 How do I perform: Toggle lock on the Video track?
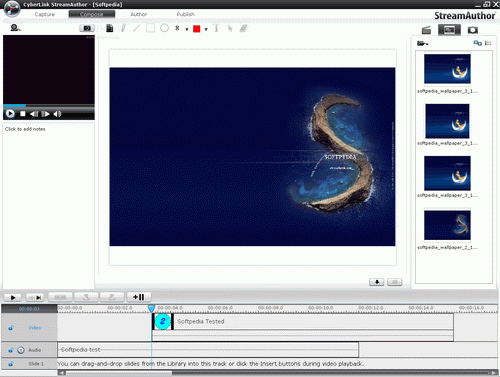coord(11,328)
